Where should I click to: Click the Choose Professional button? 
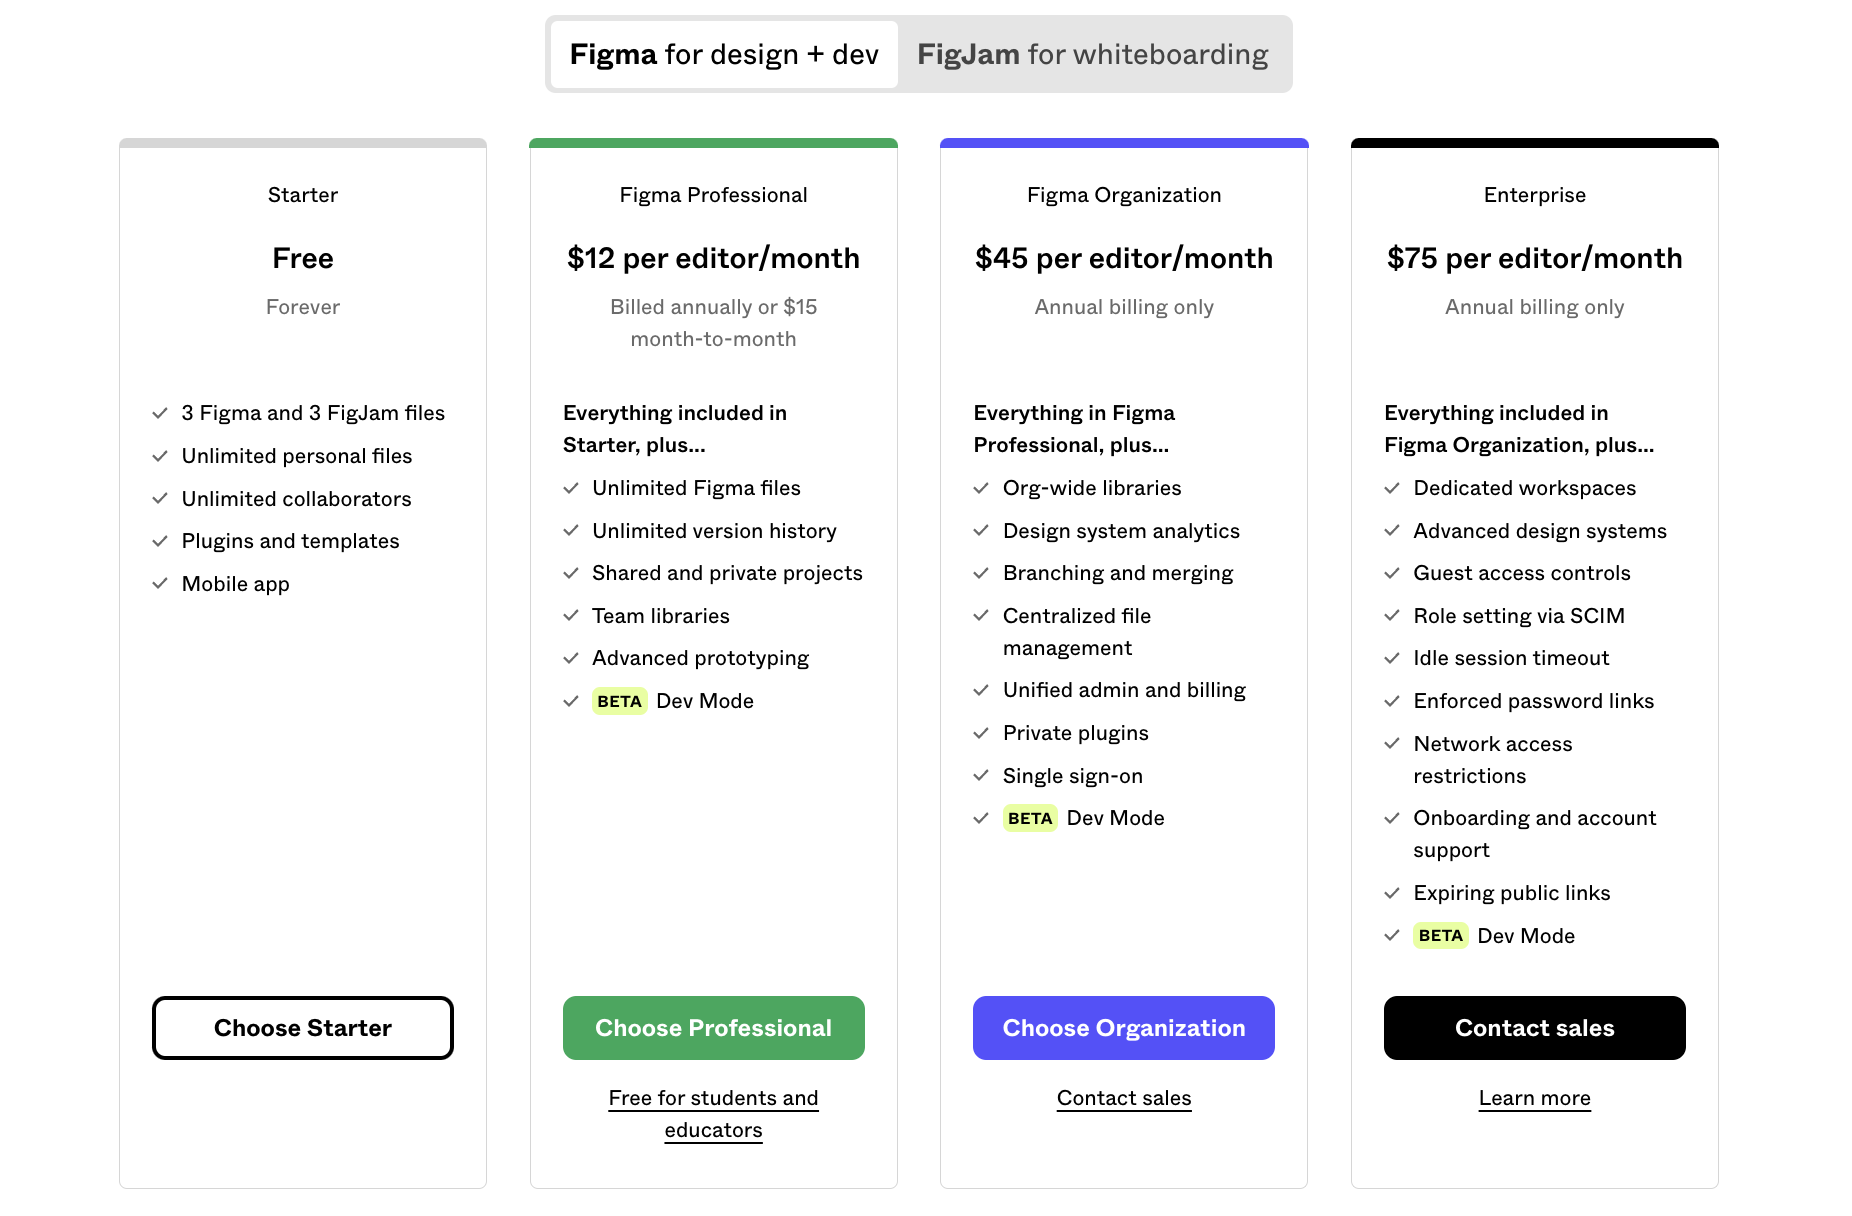713,1028
